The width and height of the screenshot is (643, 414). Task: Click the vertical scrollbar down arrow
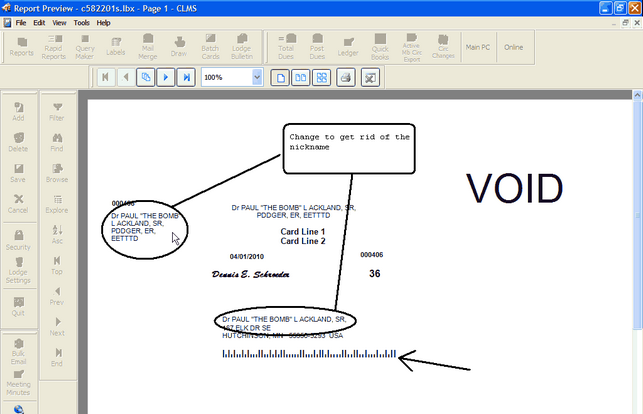(636, 408)
